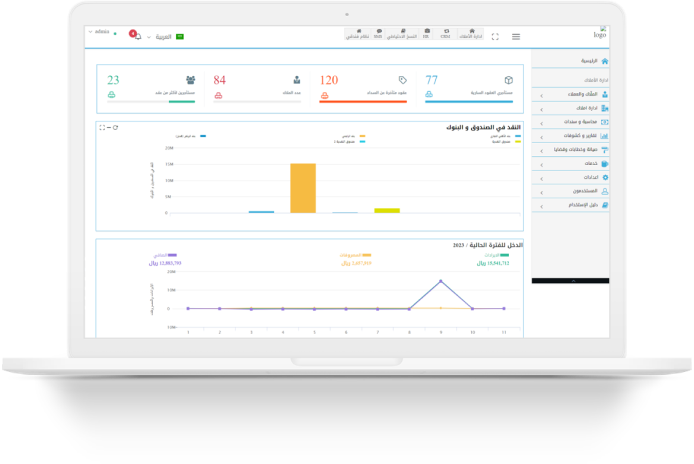Click the owner icon on card 84

point(297,80)
